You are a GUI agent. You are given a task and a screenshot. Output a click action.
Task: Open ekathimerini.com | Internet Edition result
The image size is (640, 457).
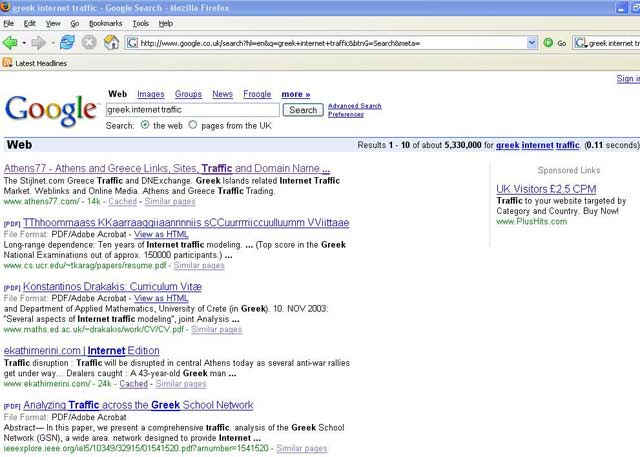(82, 351)
